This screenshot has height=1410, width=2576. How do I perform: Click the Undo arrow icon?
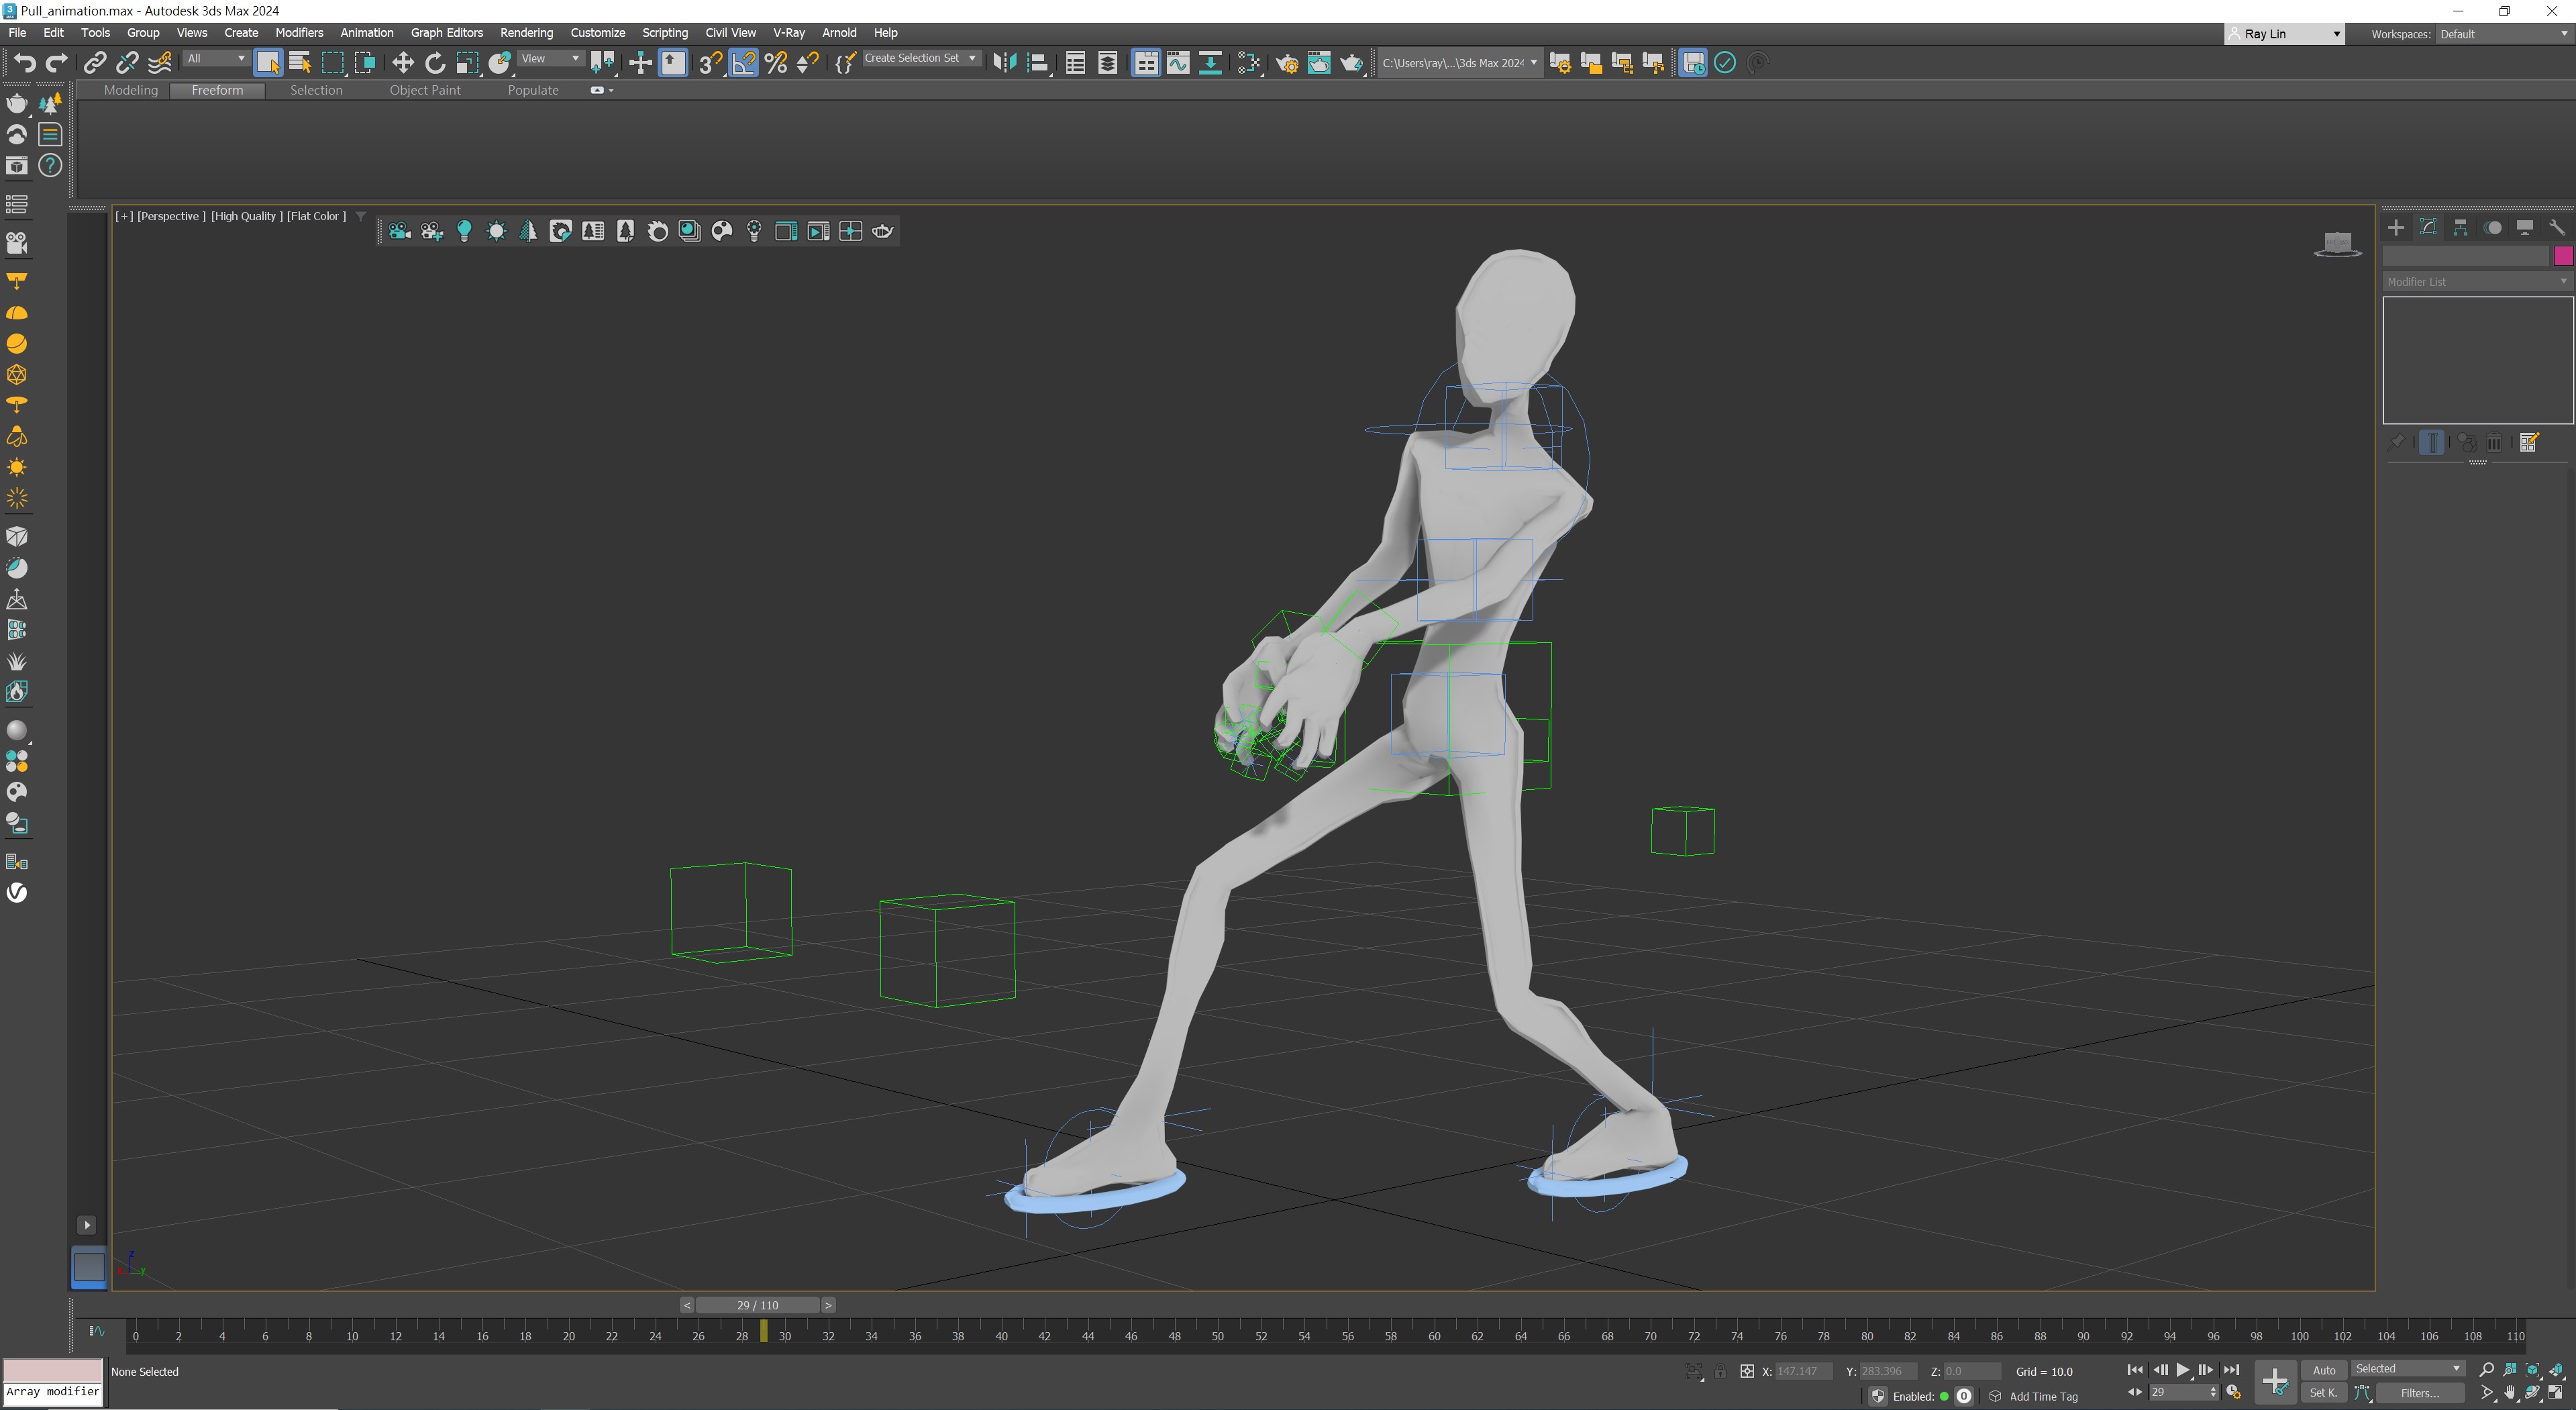point(24,63)
